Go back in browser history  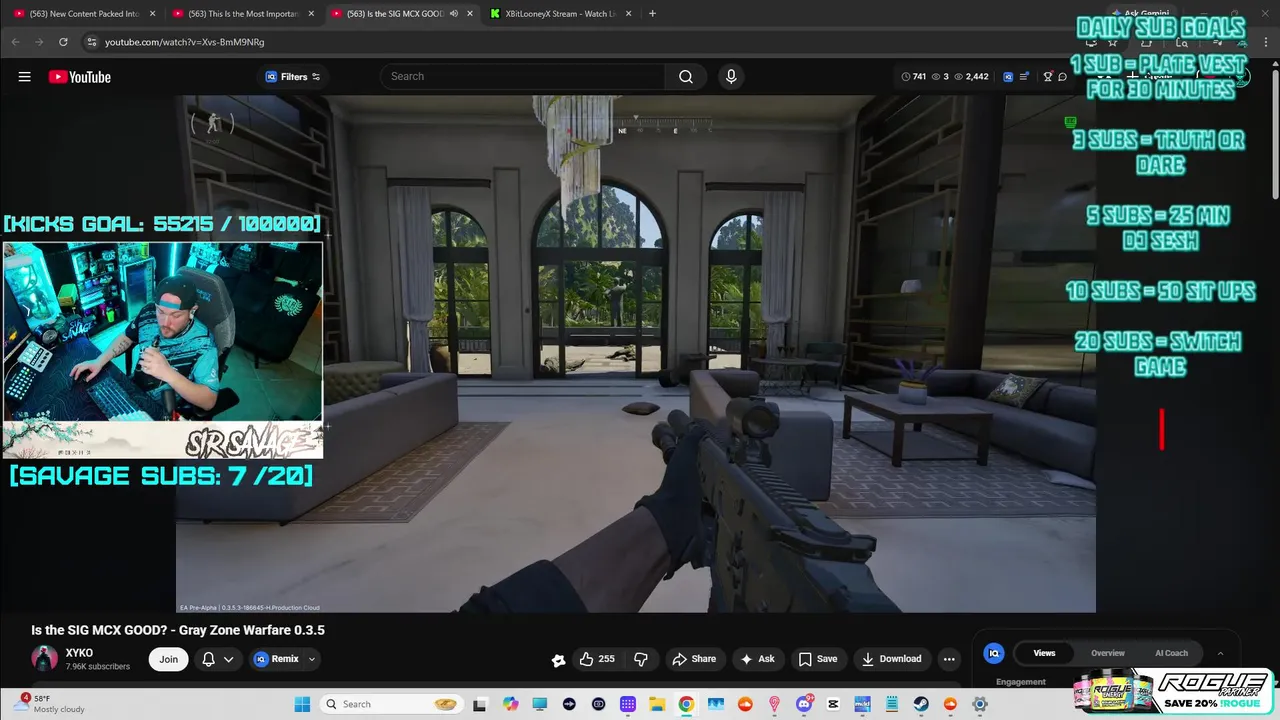coord(16,42)
